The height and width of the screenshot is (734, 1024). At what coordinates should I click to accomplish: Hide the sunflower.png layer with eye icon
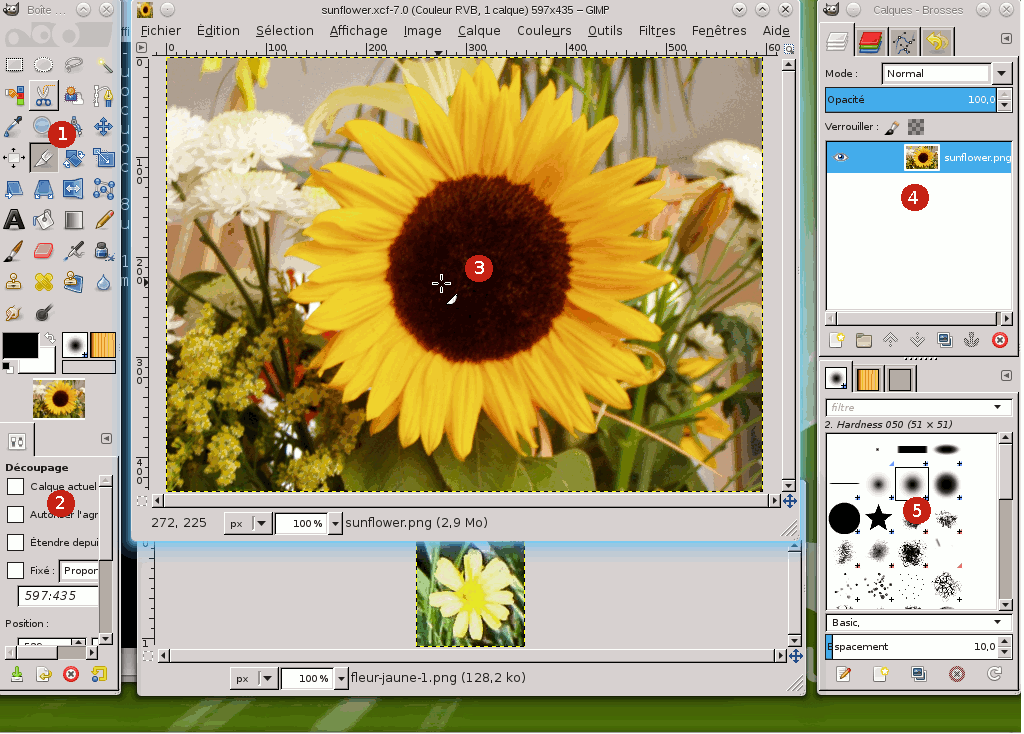click(x=840, y=157)
